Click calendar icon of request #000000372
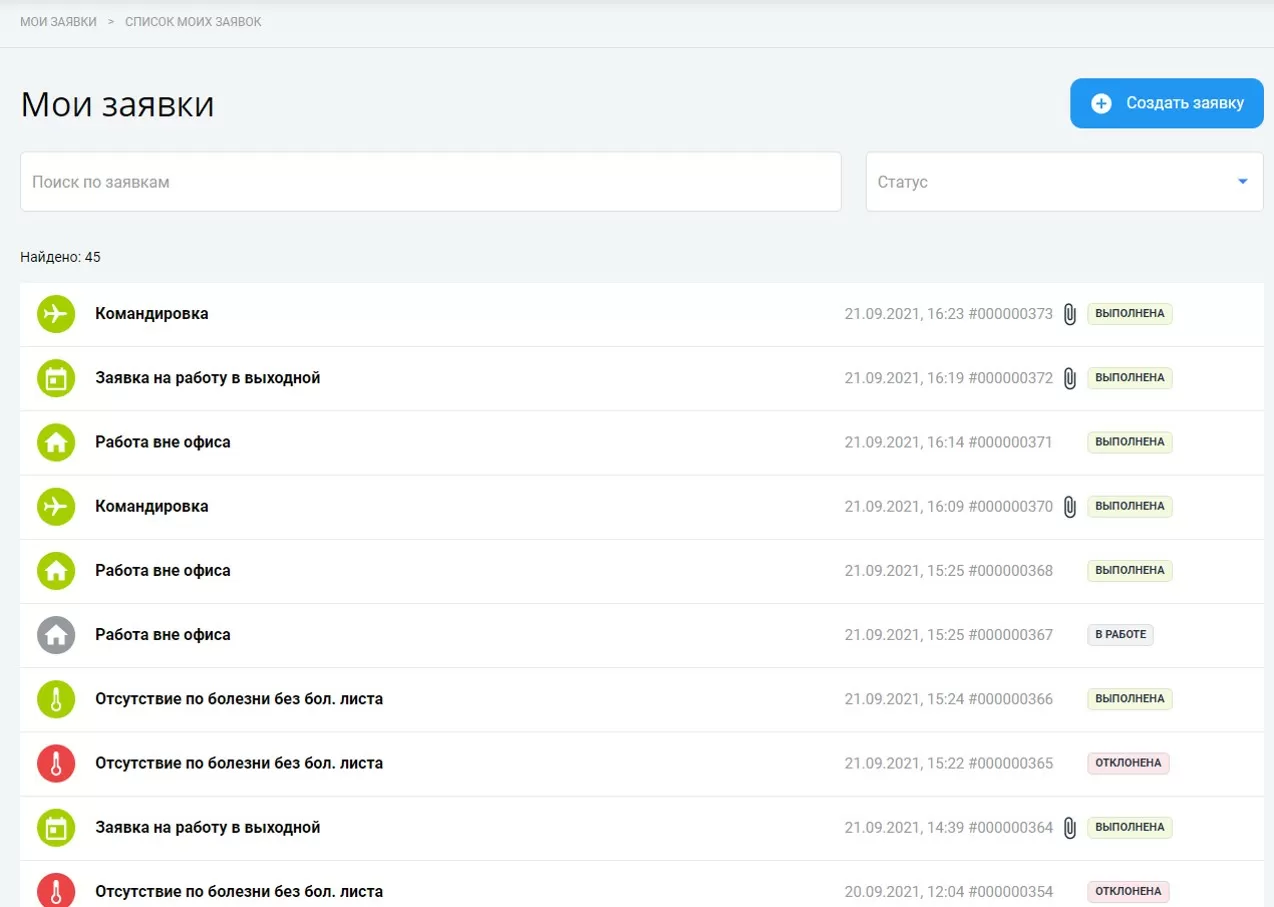This screenshot has width=1274, height=907. pos(56,378)
